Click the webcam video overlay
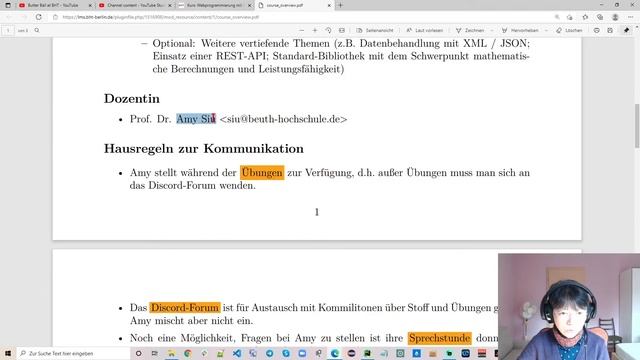This screenshot has height=360, width=640. 569,307
